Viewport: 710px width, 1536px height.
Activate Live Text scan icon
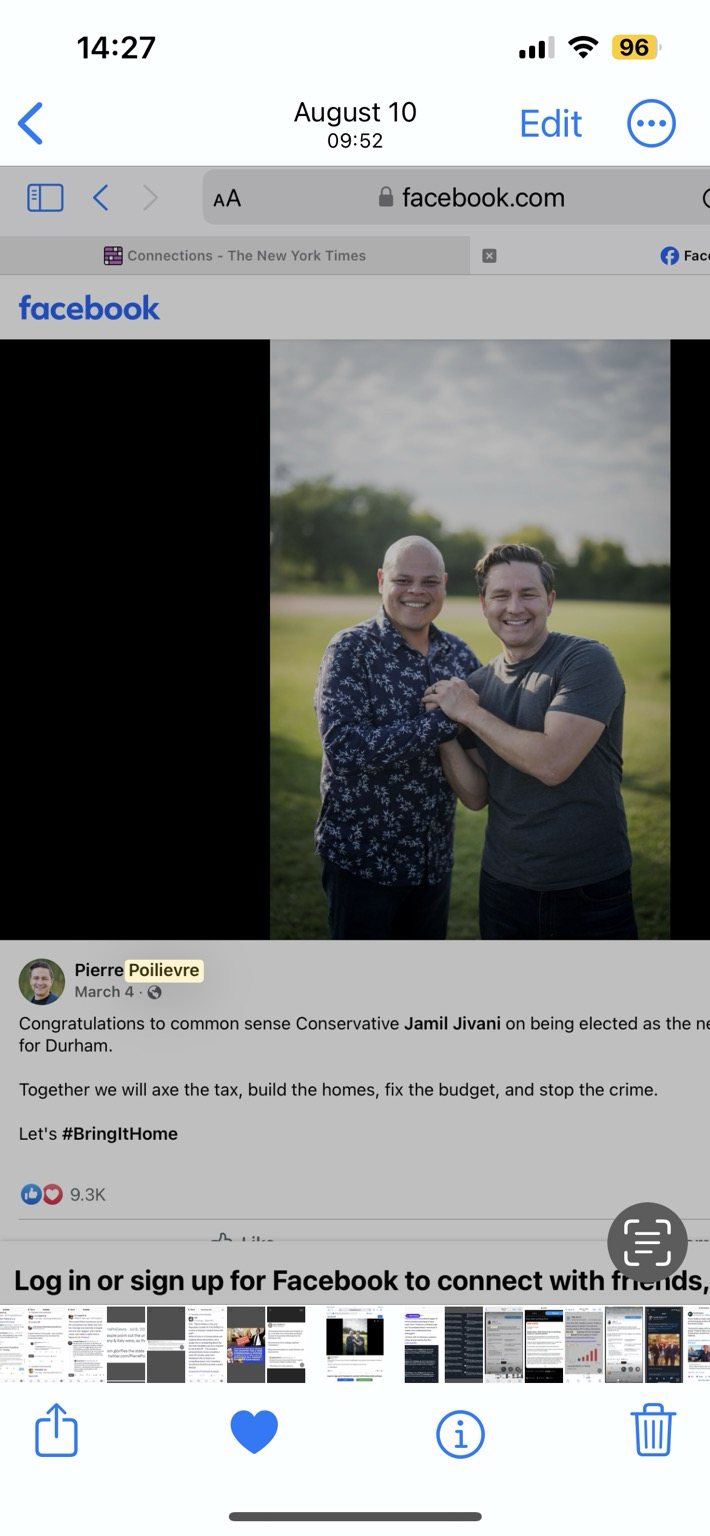tap(647, 1242)
